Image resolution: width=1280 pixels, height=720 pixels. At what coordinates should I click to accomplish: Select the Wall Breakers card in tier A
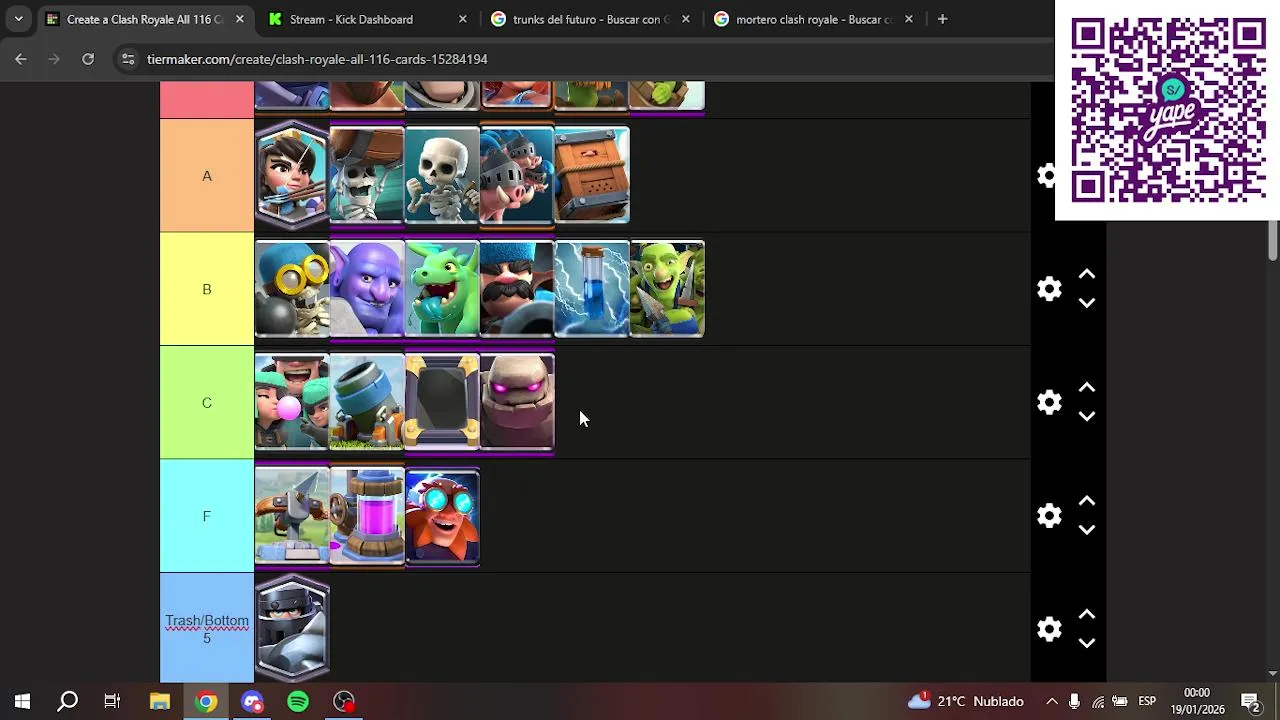pos(367,176)
